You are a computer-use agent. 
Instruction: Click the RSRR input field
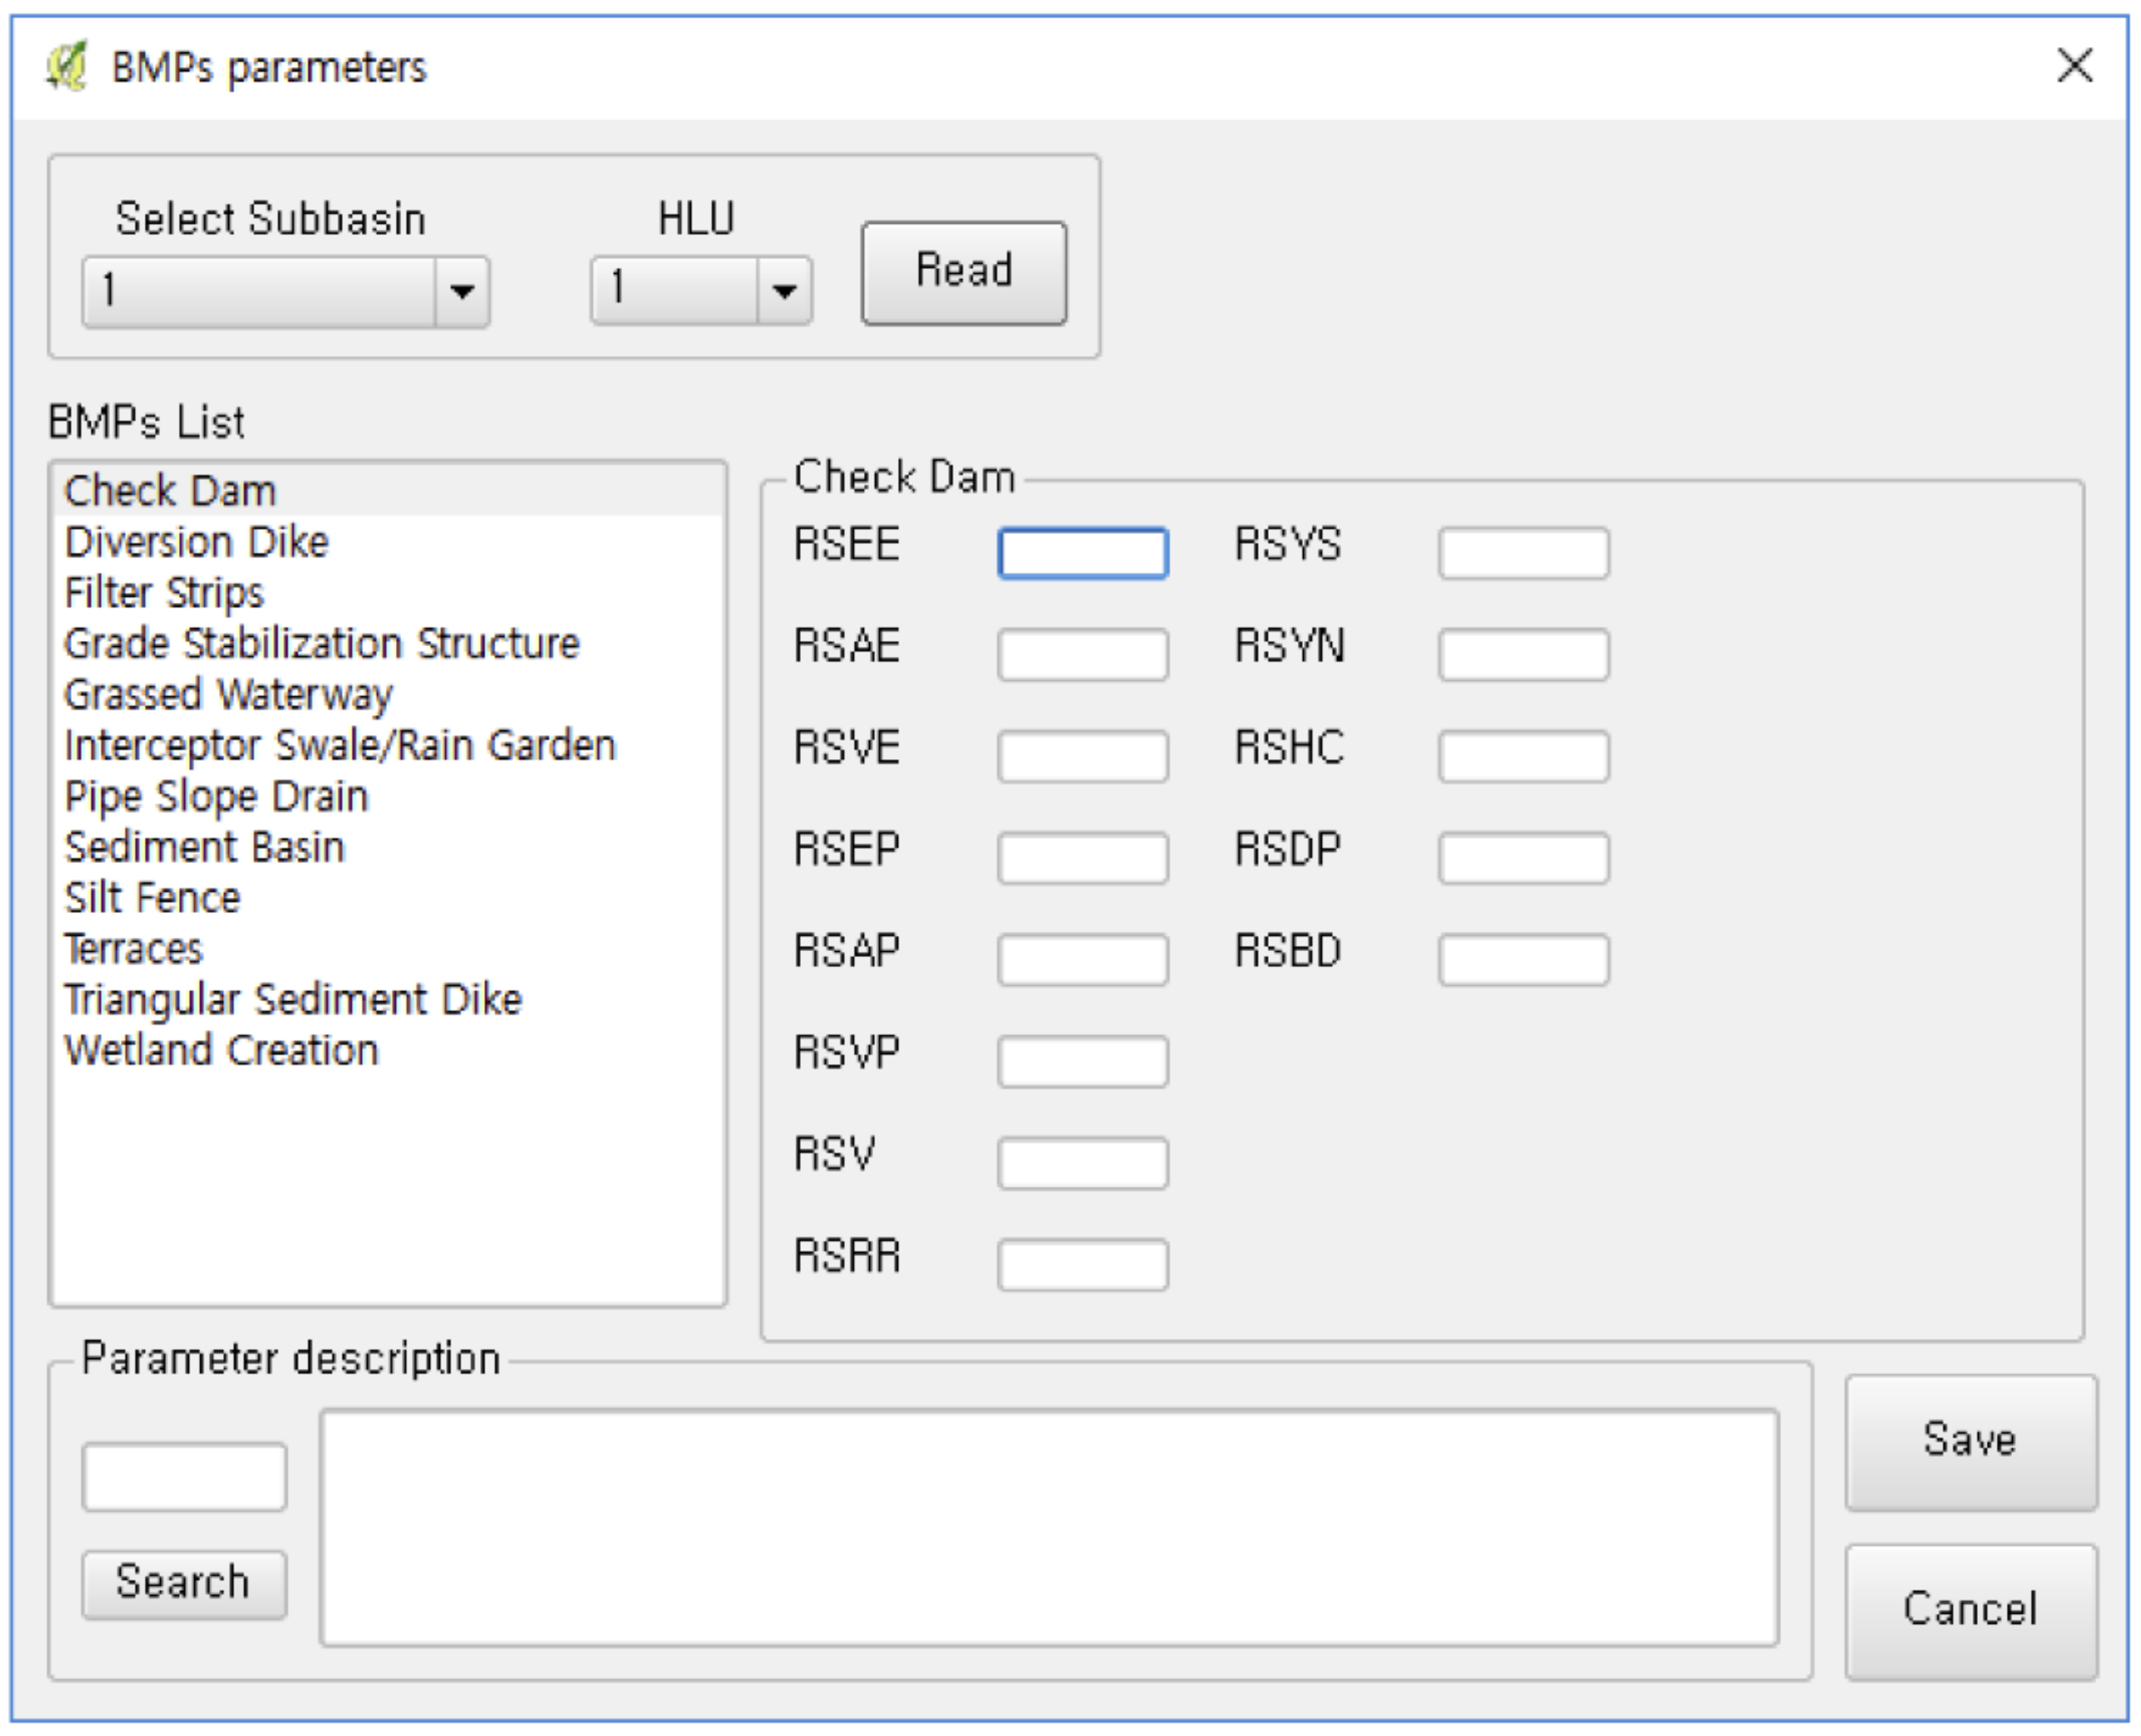tap(1082, 1264)
